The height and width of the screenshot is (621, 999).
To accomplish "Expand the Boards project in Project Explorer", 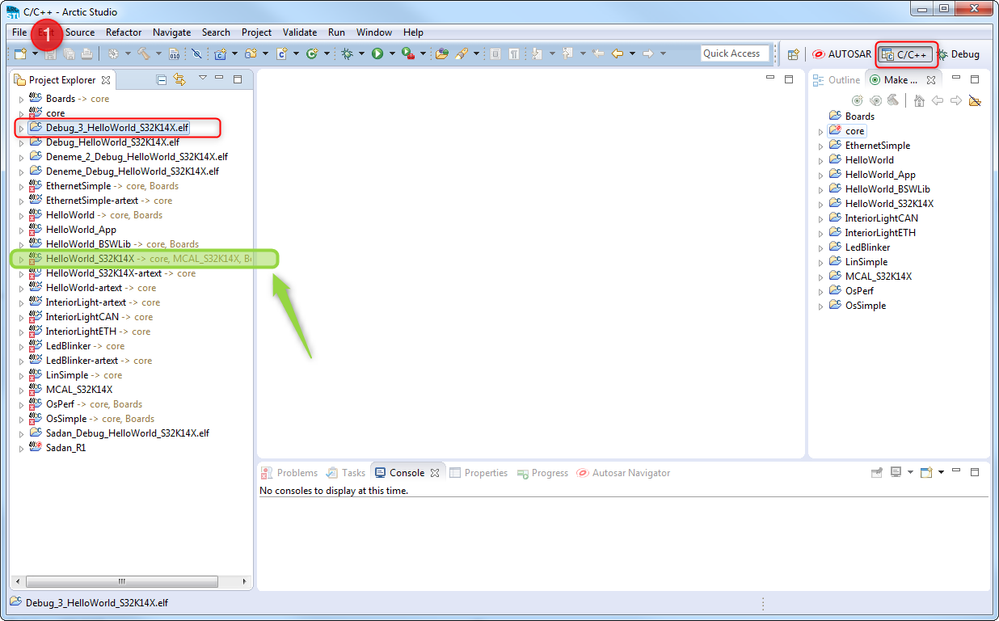I will [21, 99].
